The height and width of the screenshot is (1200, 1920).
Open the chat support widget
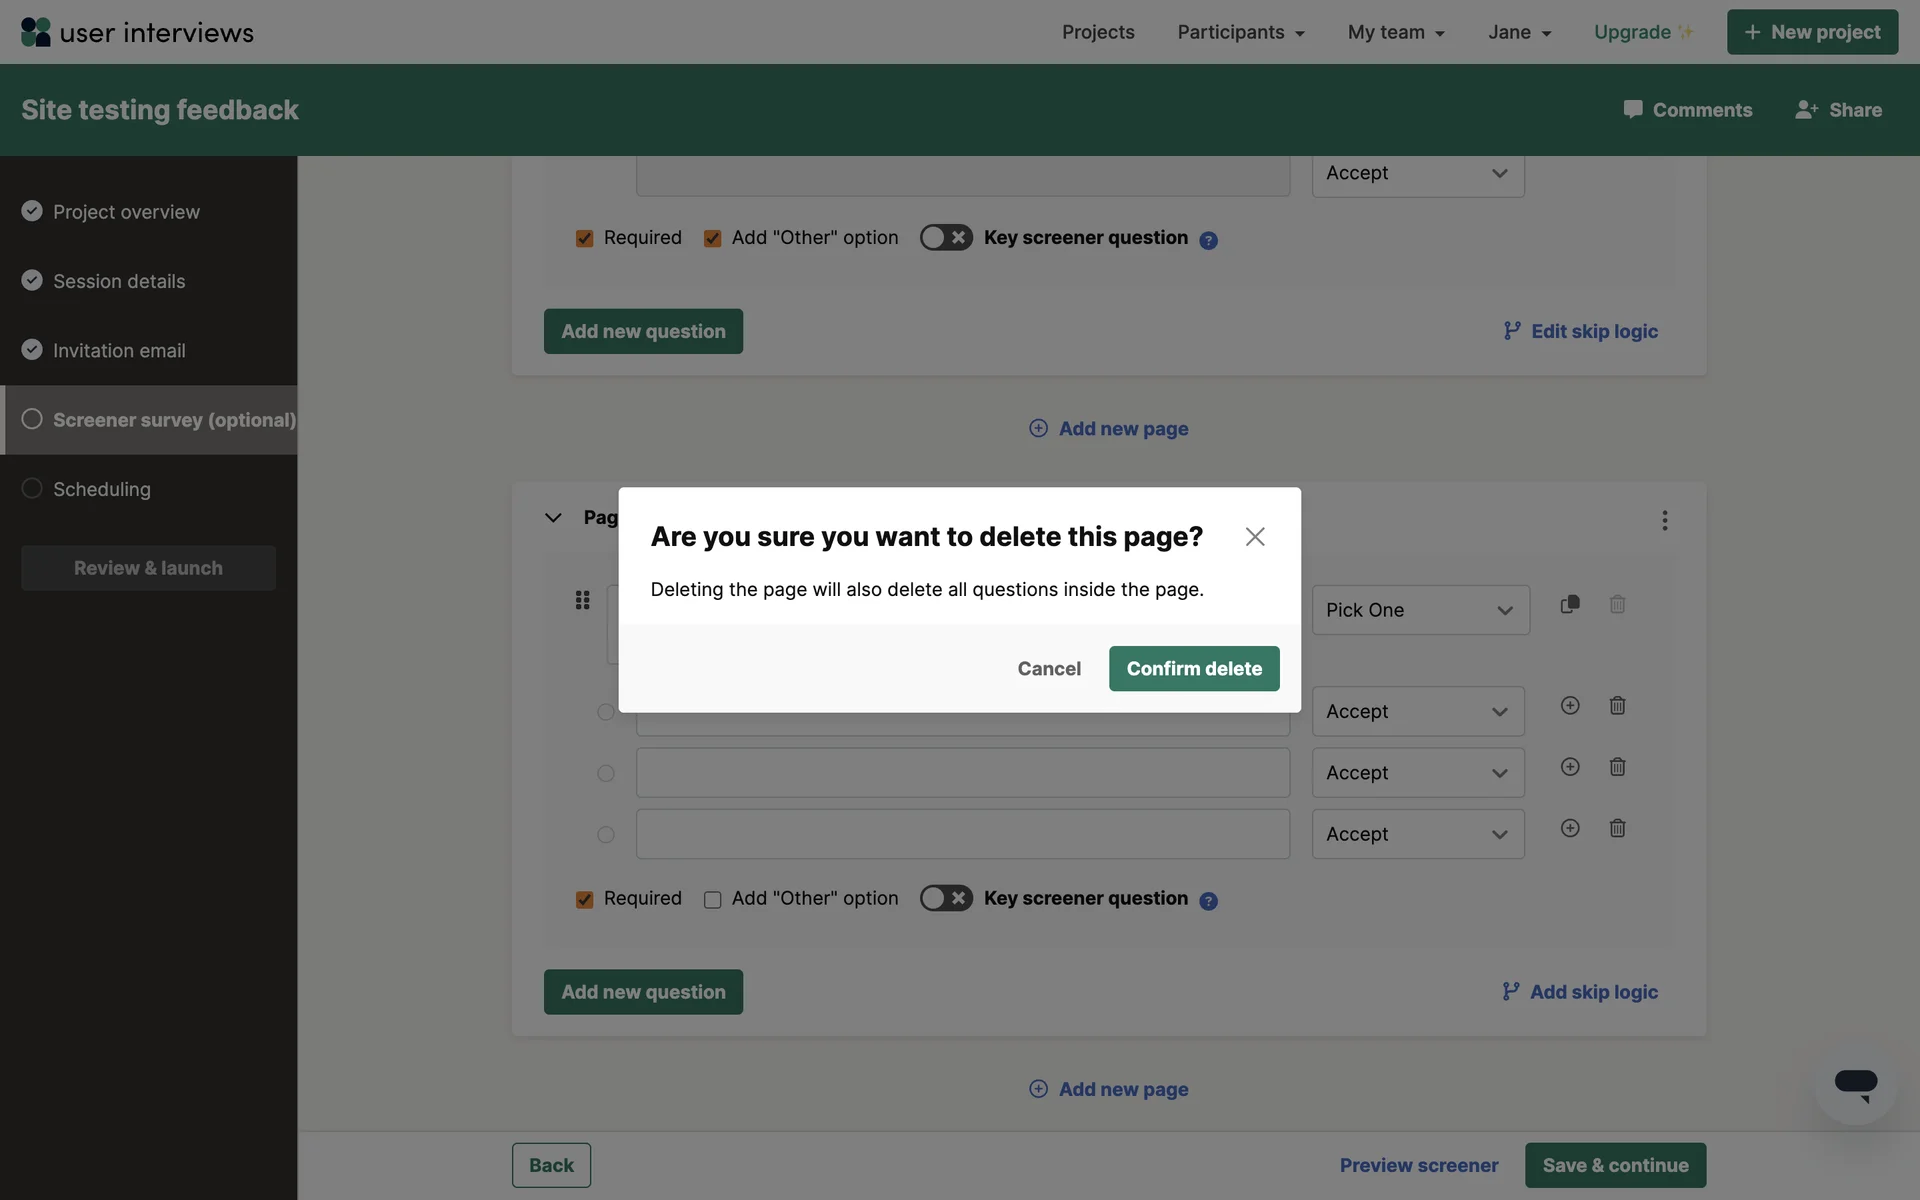coord(1855,1084)
